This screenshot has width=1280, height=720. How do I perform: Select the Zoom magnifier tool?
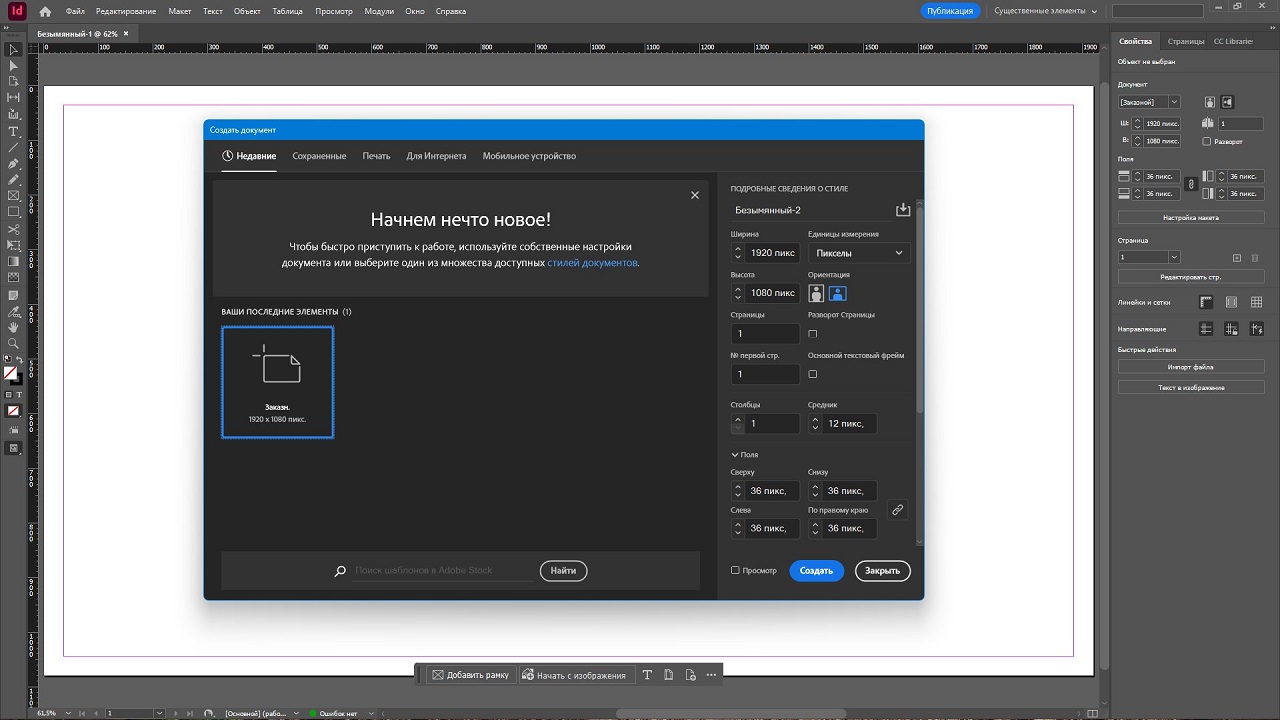tap(13, 343)
